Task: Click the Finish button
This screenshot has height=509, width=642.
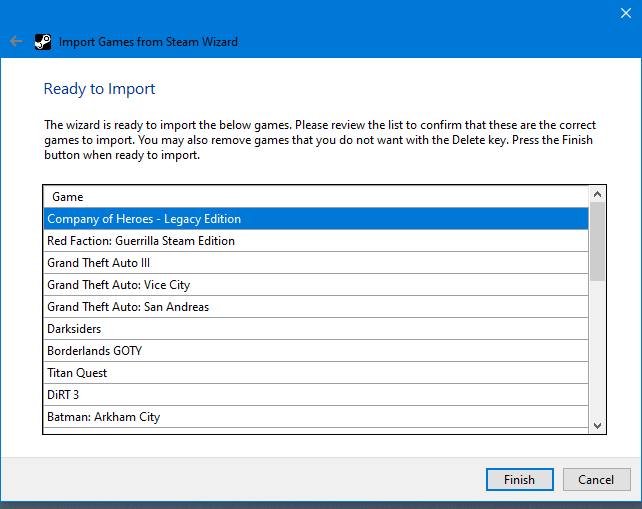Action: coord(520,479)
